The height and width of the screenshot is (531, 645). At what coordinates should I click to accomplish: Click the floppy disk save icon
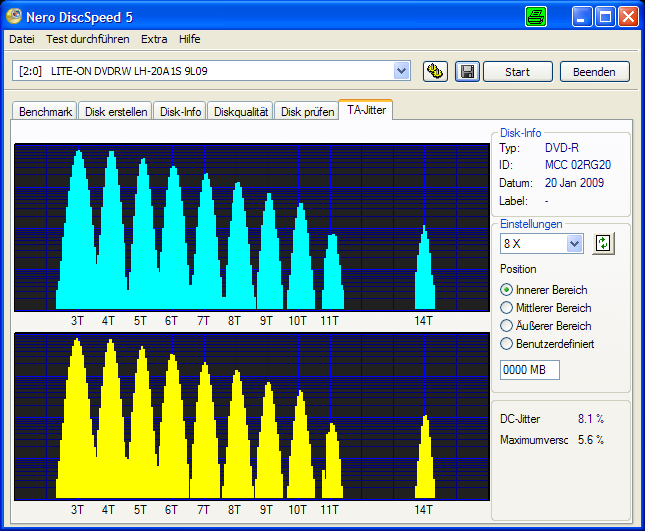(467, 72)
